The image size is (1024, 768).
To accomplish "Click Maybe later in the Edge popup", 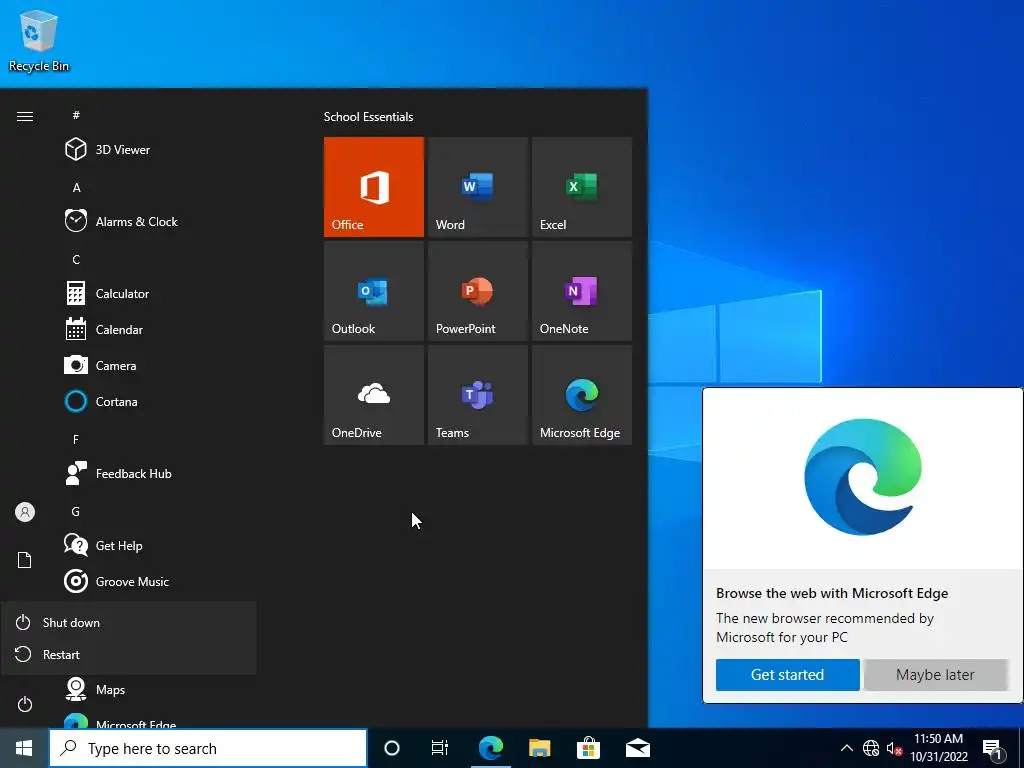I will 935,675.
